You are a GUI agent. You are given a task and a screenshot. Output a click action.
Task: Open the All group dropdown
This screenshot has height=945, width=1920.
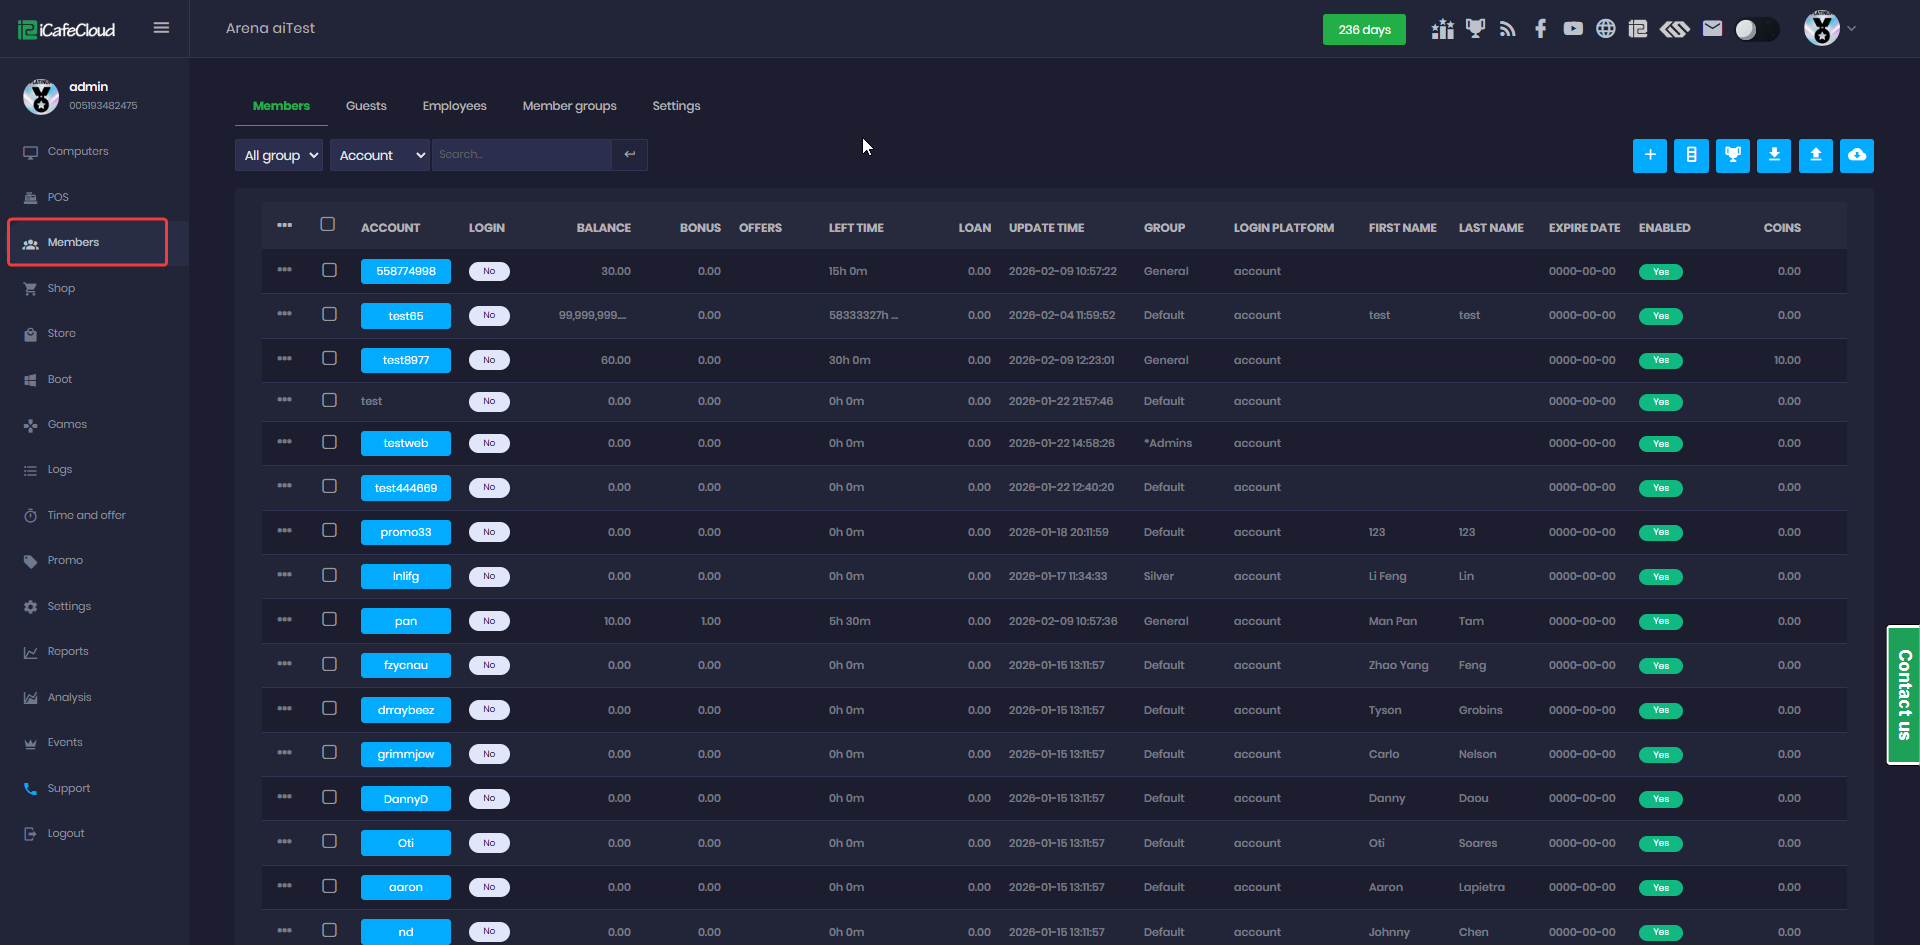coord(280,155)
